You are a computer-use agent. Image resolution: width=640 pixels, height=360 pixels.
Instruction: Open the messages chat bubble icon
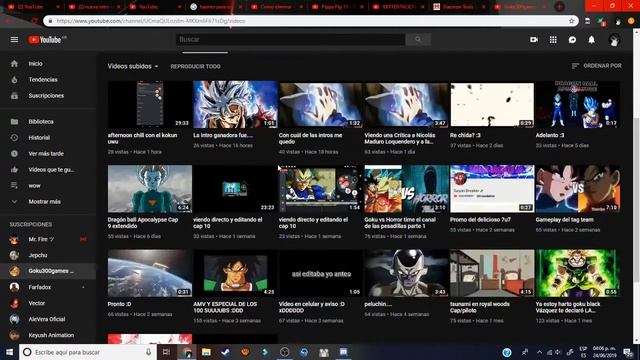pyautogui.click(x=572, y=40)
